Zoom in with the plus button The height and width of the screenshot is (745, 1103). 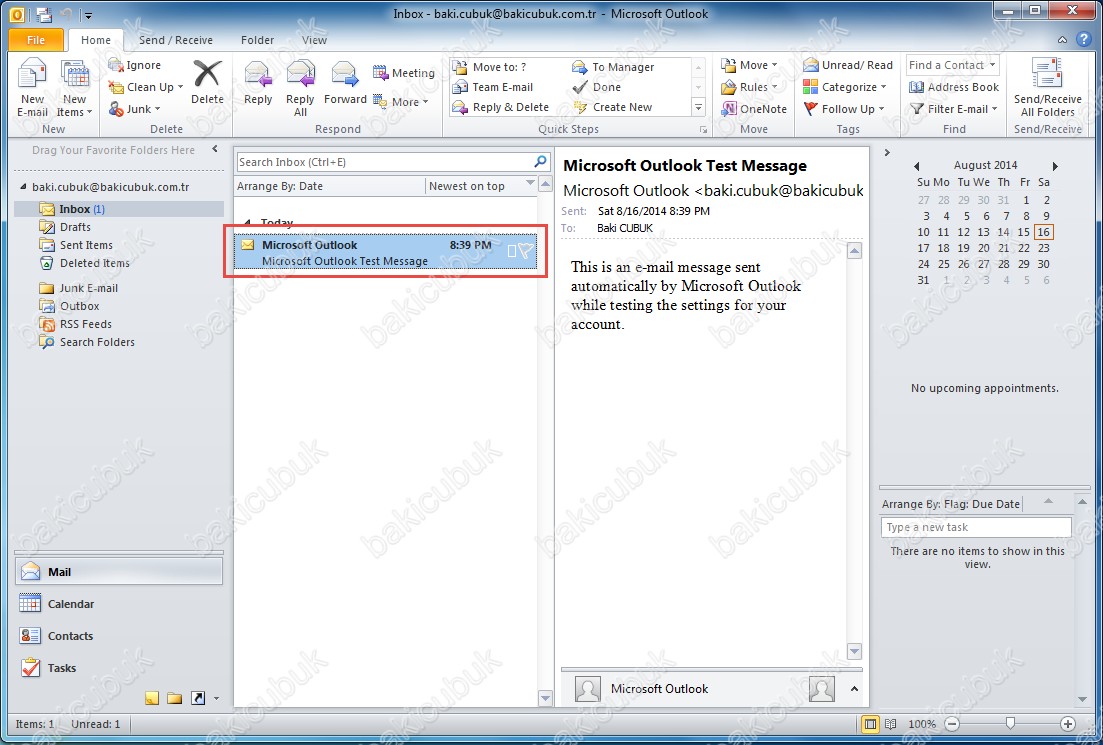(1067, 724)
